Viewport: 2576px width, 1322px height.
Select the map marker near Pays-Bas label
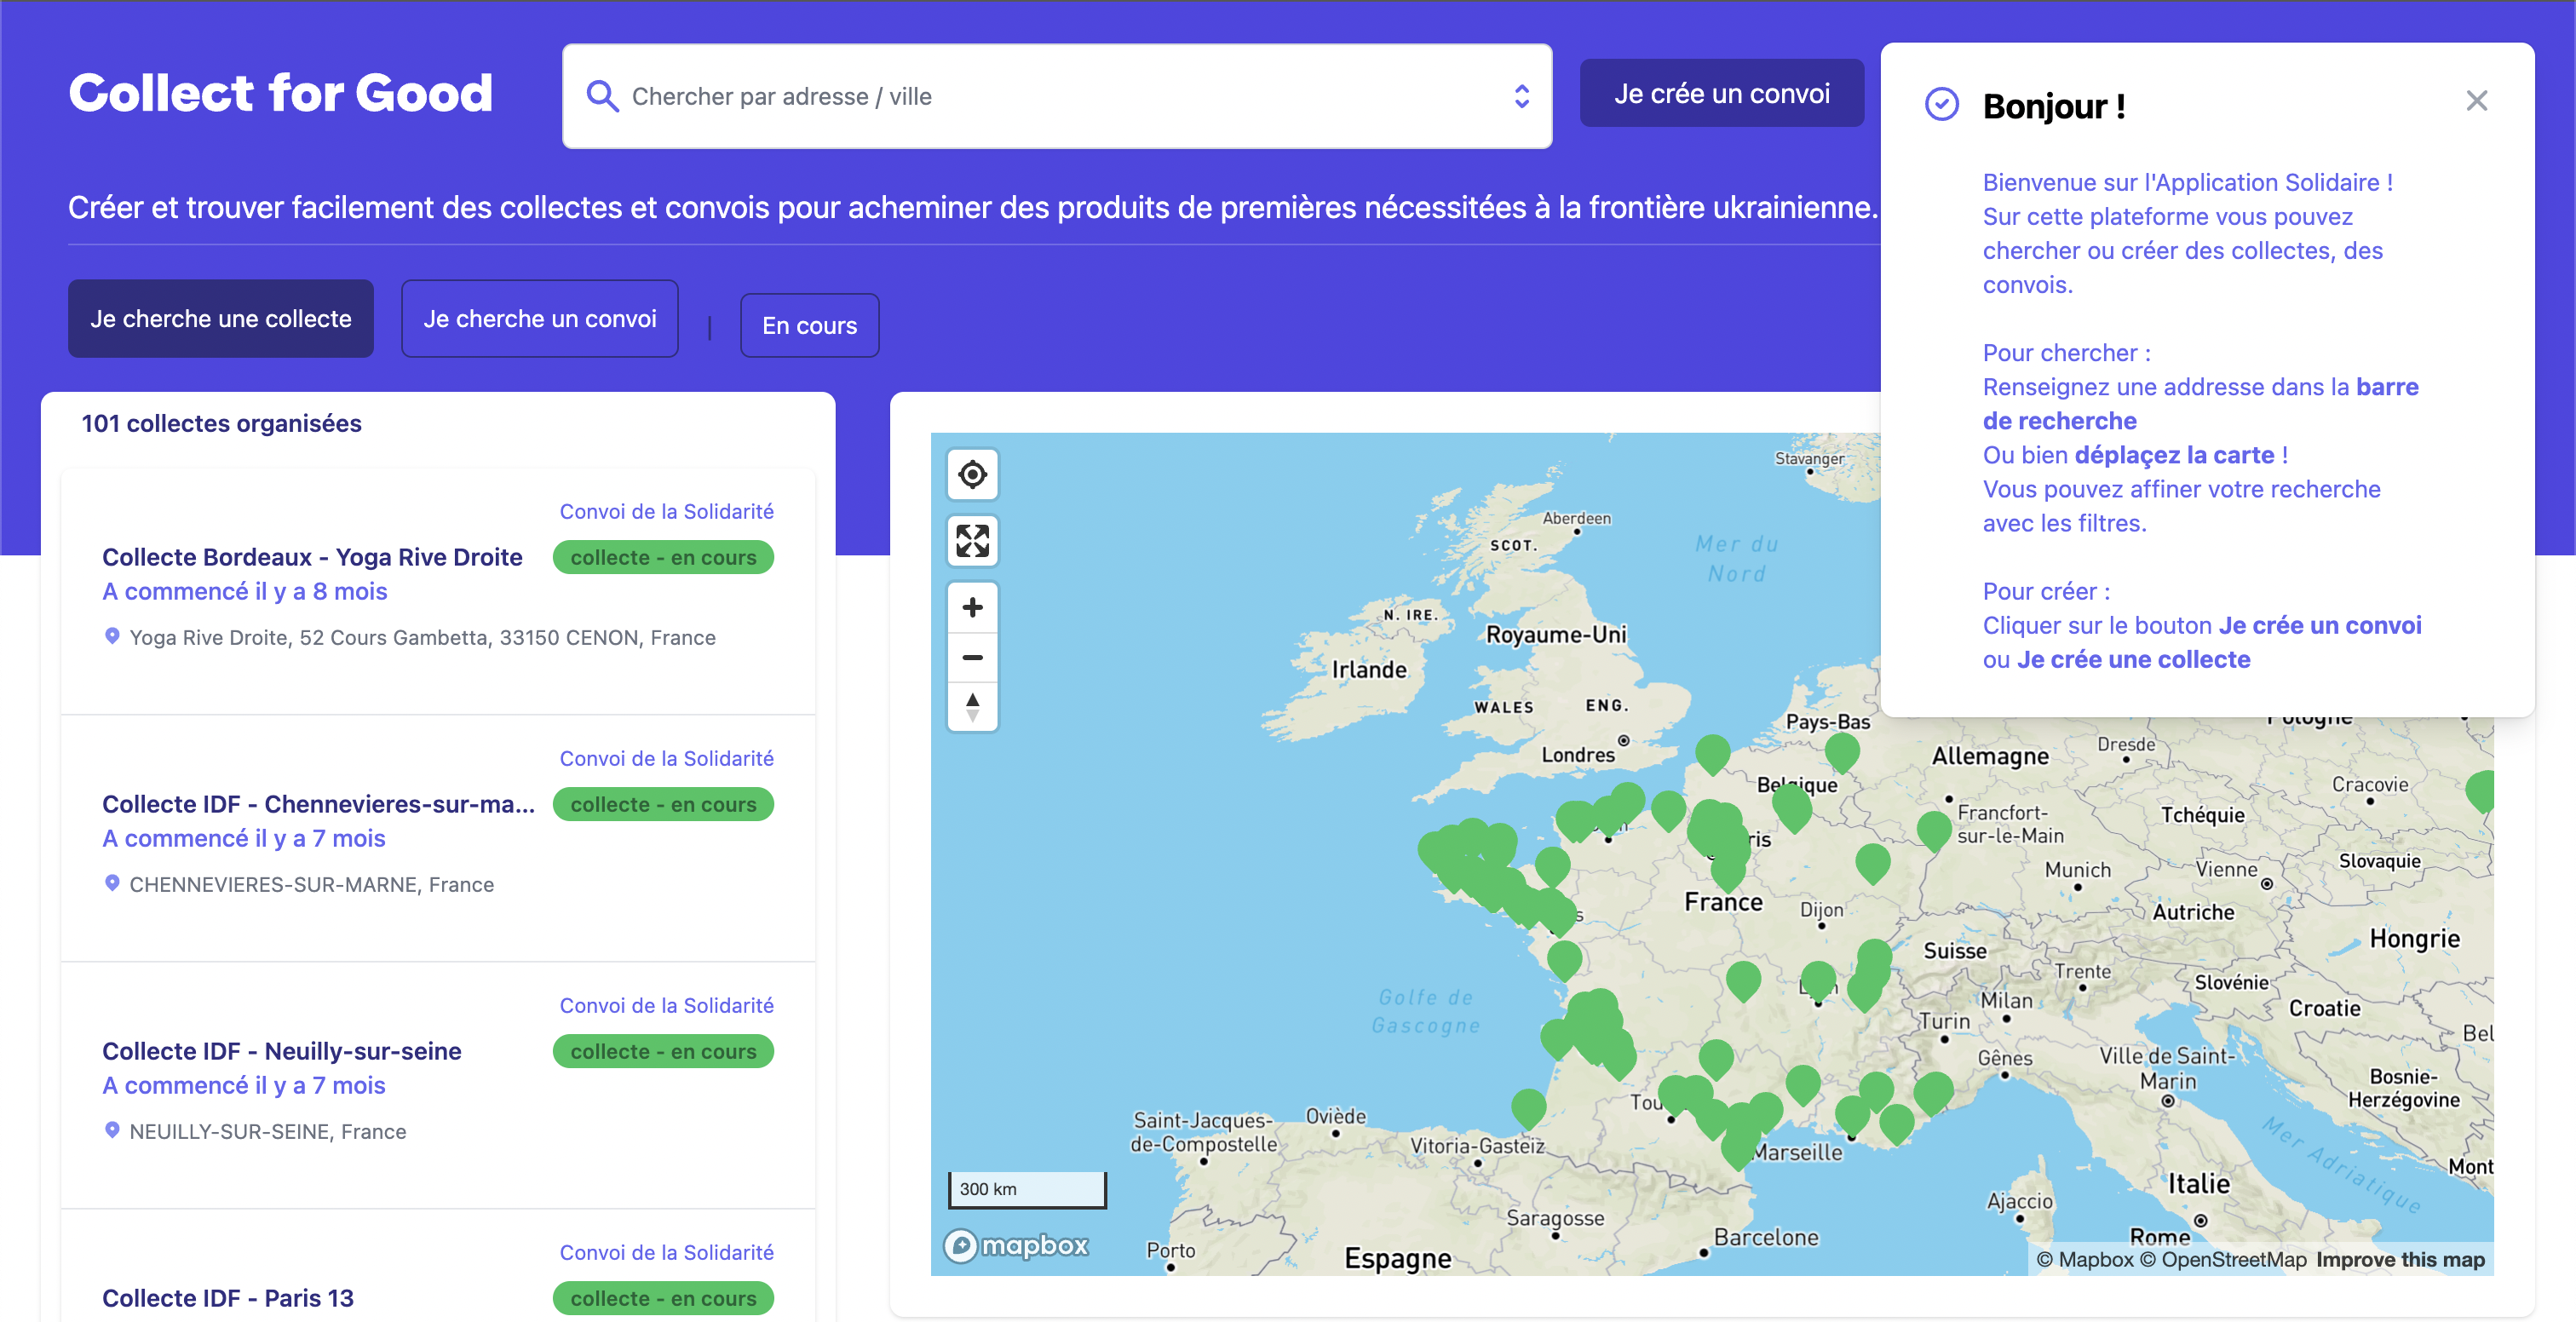coord(1841,751)
